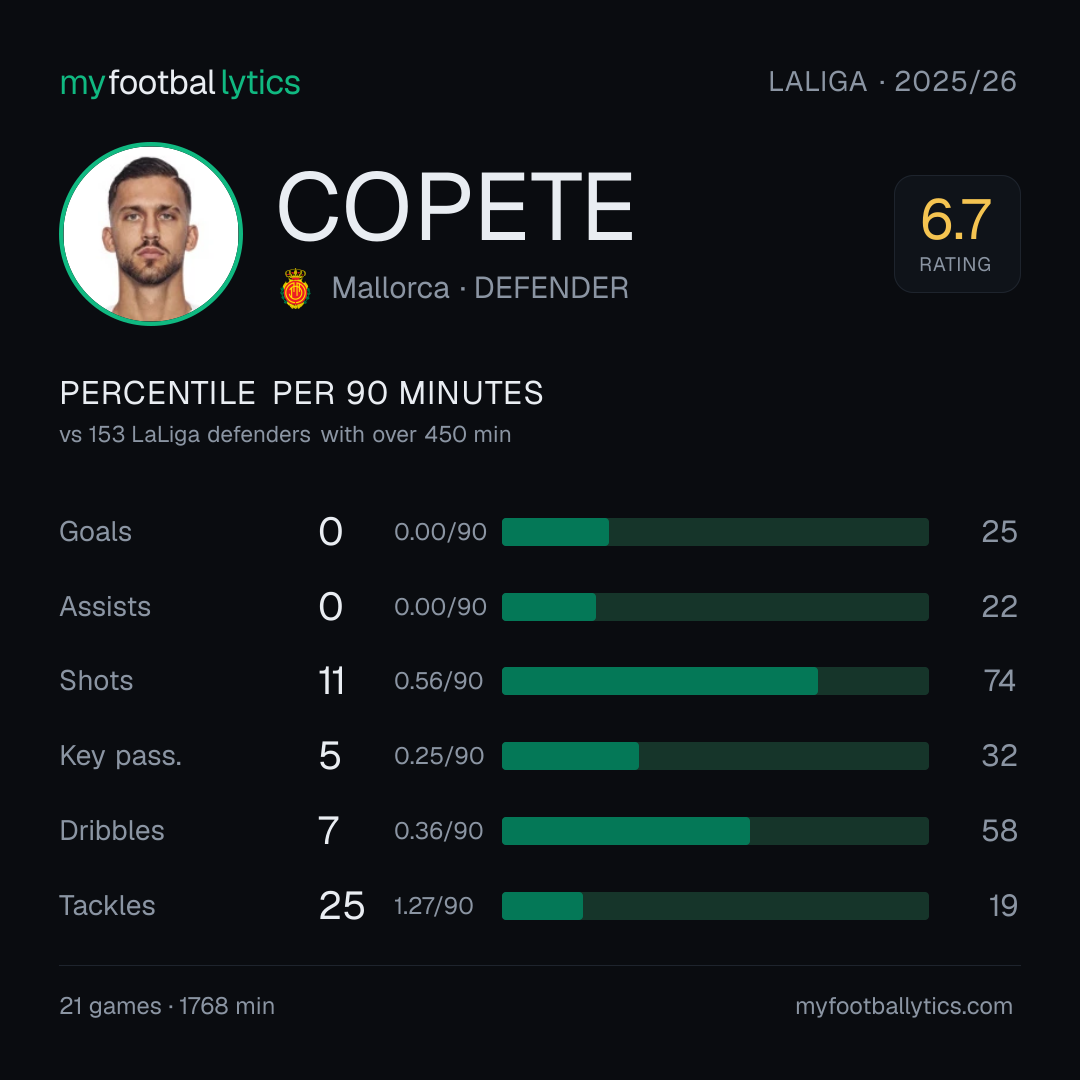Click the Assists percentile bar
This screenshot has width=1080, height=1080.
pos(715,607)
